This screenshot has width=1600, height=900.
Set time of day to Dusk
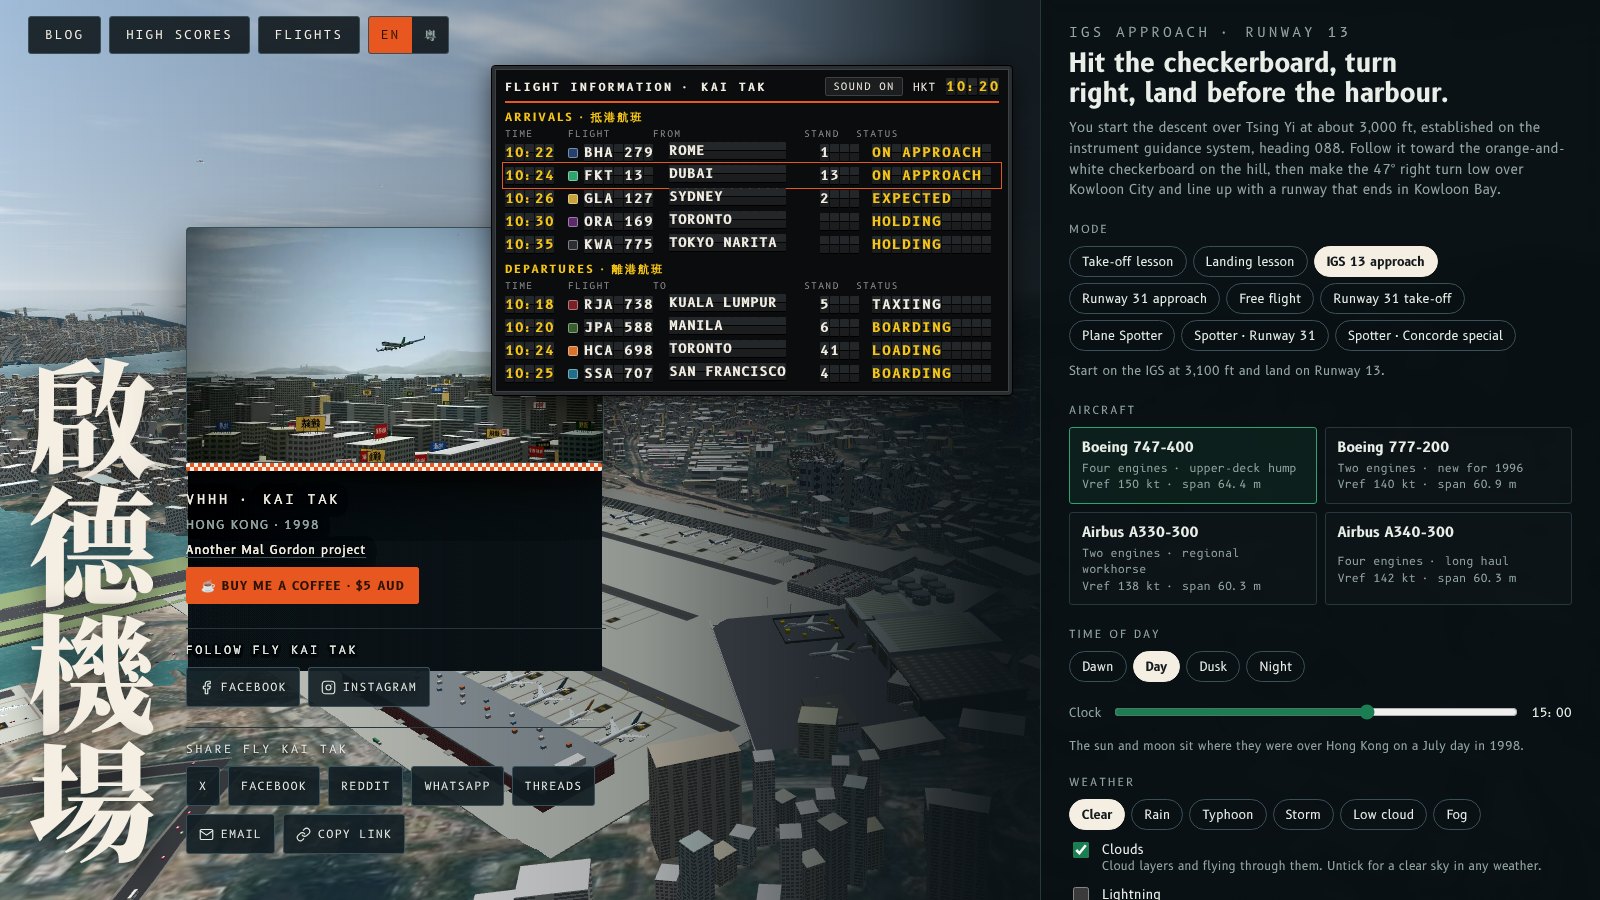coord(1213,667)
